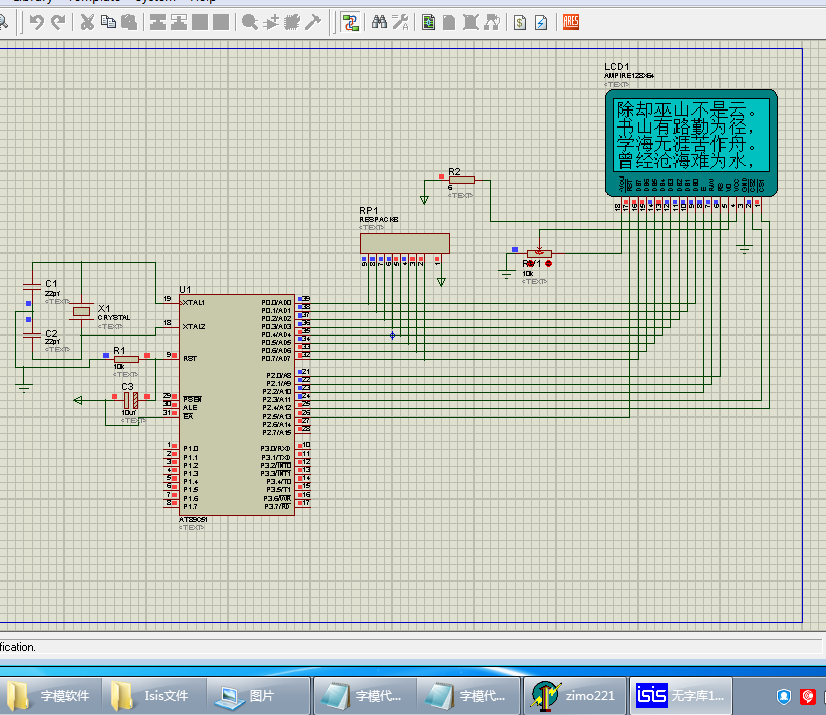Select electrolytic capacitor C3
Image resolution: width=826 pixels, height=715 pixels.
coord(131,400)
